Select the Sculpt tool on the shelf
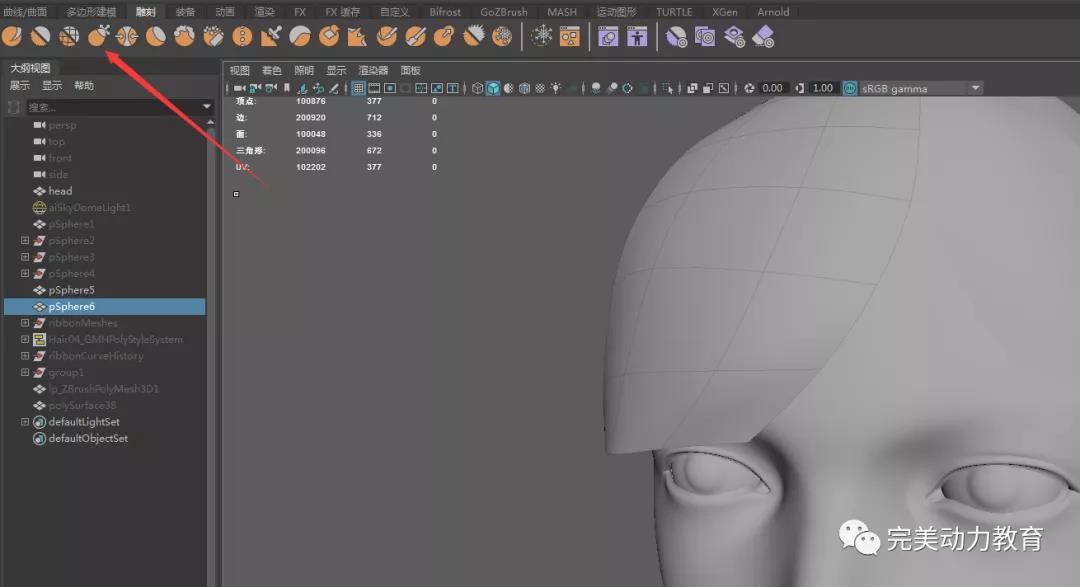Screen dimensions: 1080x587 (12, 37)
